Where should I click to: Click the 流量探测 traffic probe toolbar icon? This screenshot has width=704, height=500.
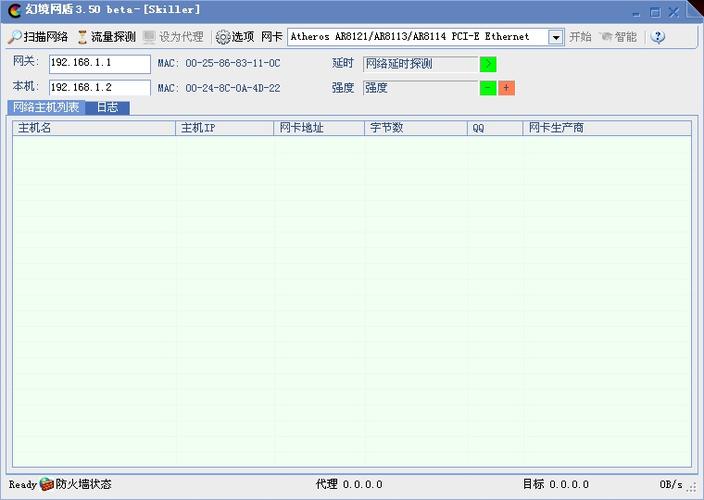pos(83,37)
